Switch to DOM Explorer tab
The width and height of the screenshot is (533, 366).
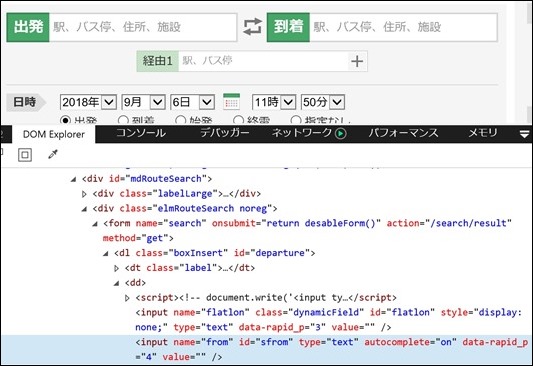coord(54,134)
